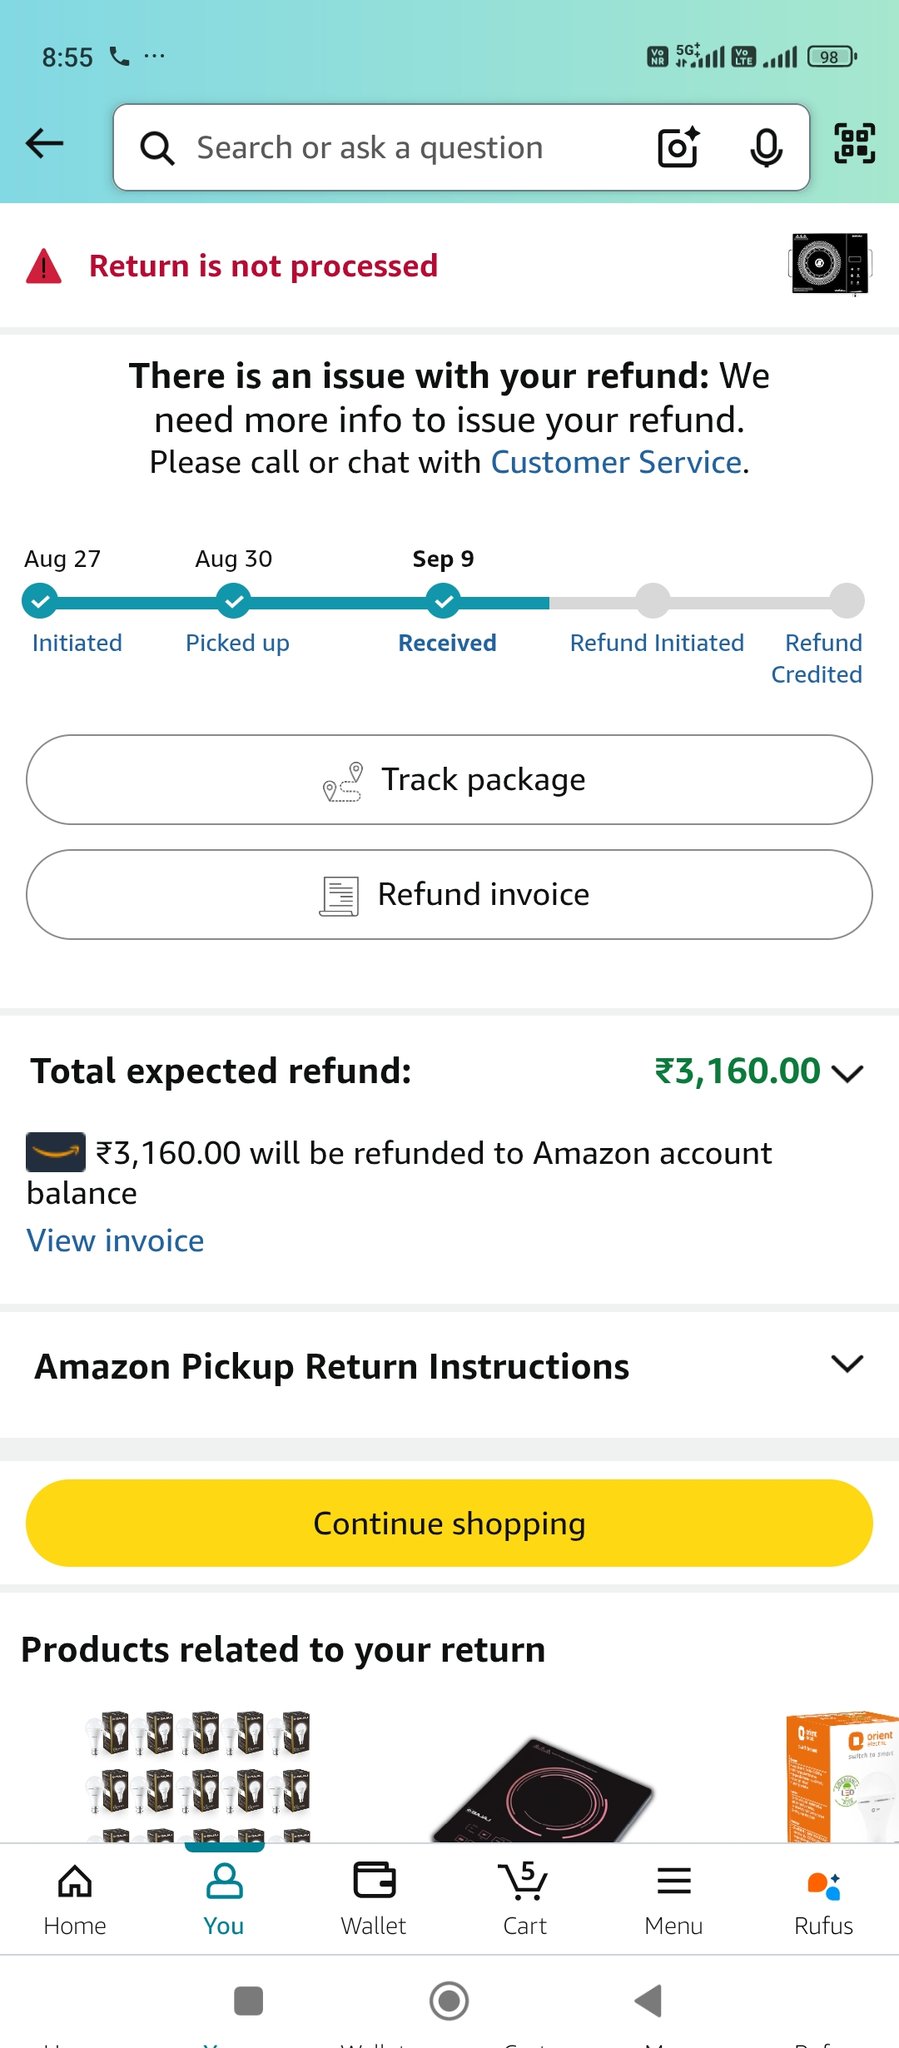Open the Menu hamburger icon
This screenshot has width=899, height=2048.
[x=674, y=1898]
